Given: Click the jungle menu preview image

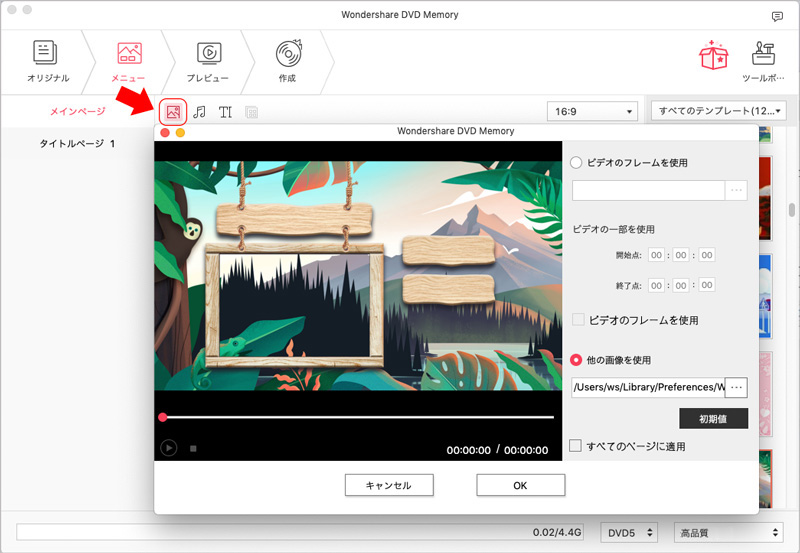Looking at the screenshot, I should (x=358, y=275).
